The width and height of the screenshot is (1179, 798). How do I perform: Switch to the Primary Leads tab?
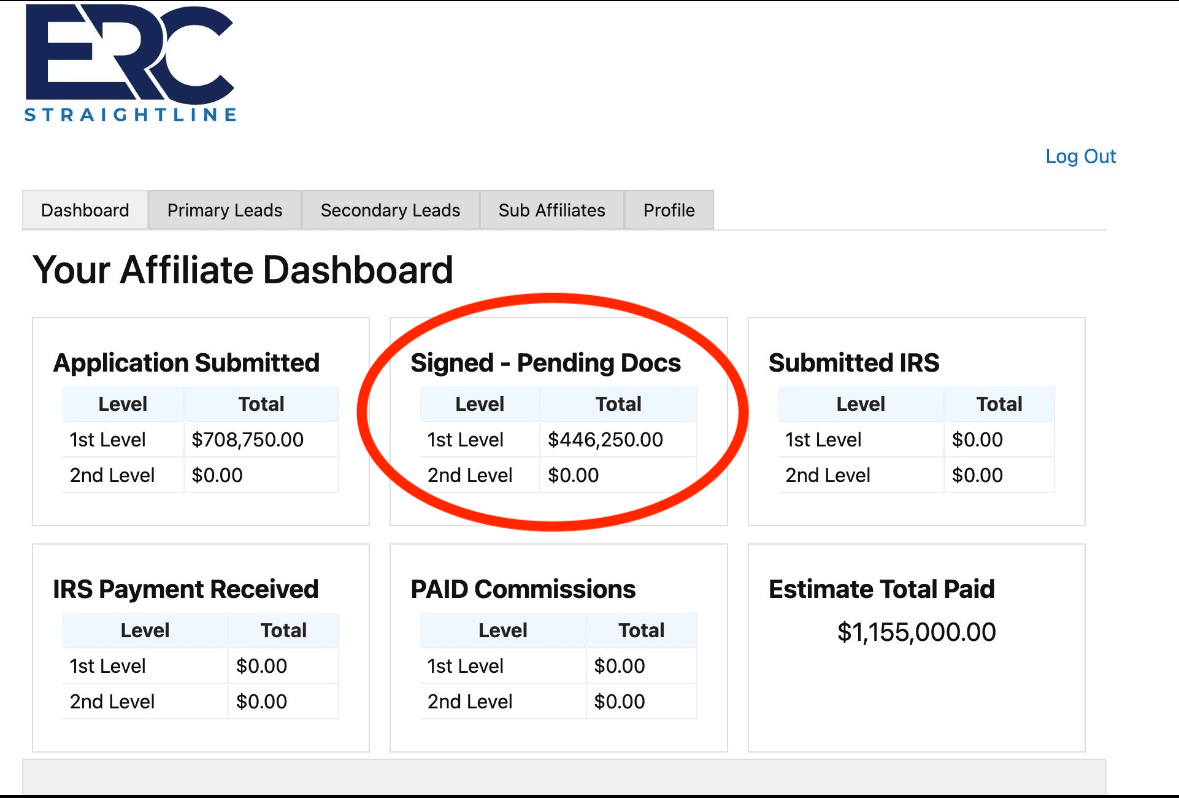coord(224,210)
